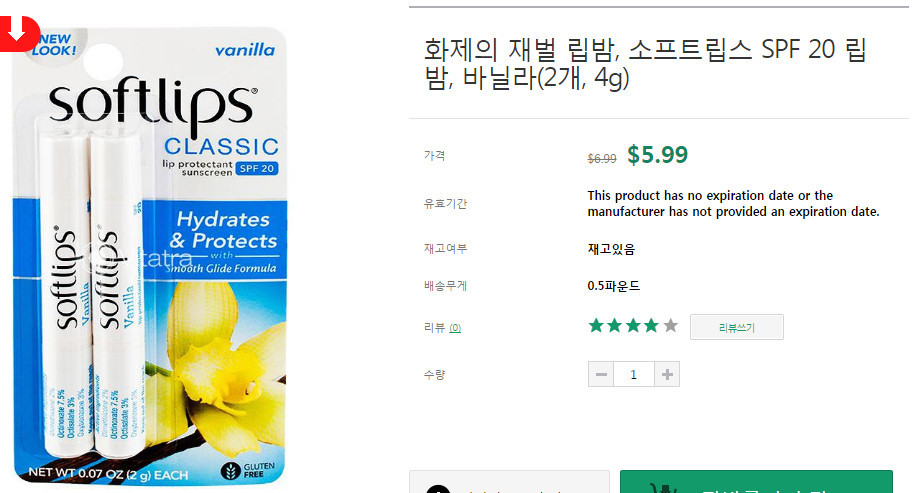916x493 pixels.
Task: Click the crossed-out $6.99 original price
Action: click(602, 158)
